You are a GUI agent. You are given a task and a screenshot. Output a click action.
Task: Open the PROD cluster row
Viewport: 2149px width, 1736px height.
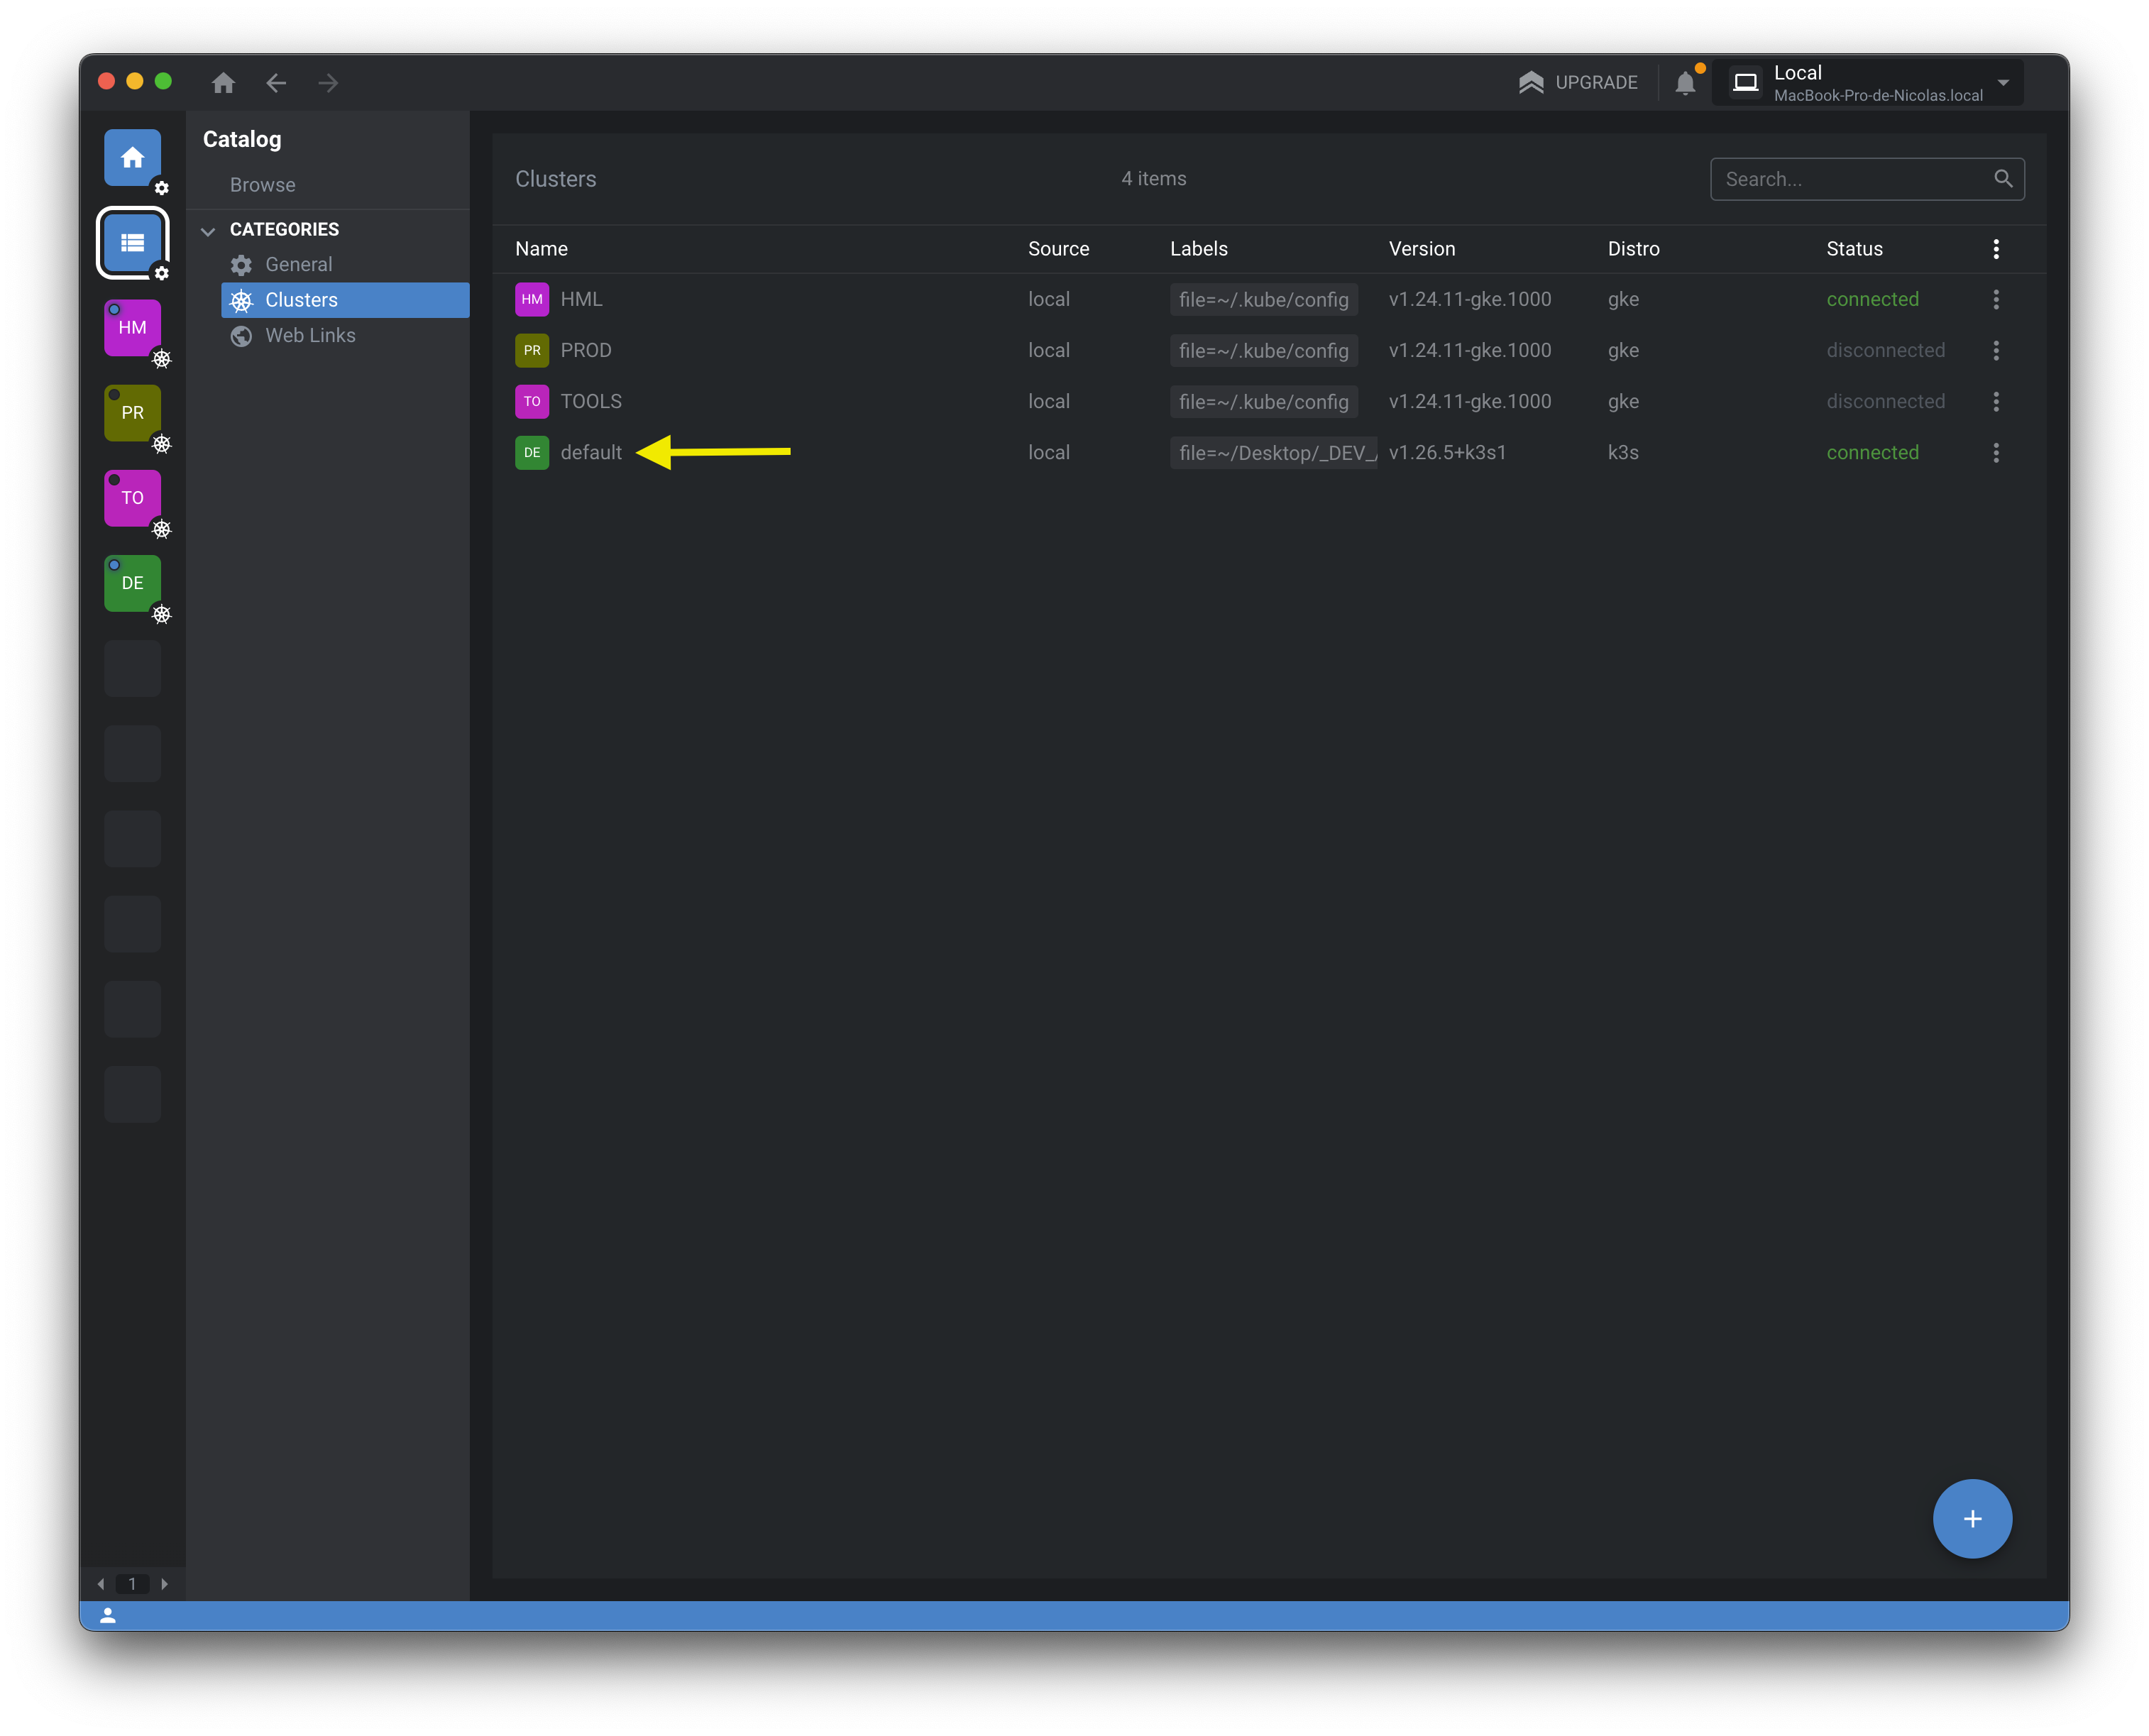click(x=1268, y=350)
